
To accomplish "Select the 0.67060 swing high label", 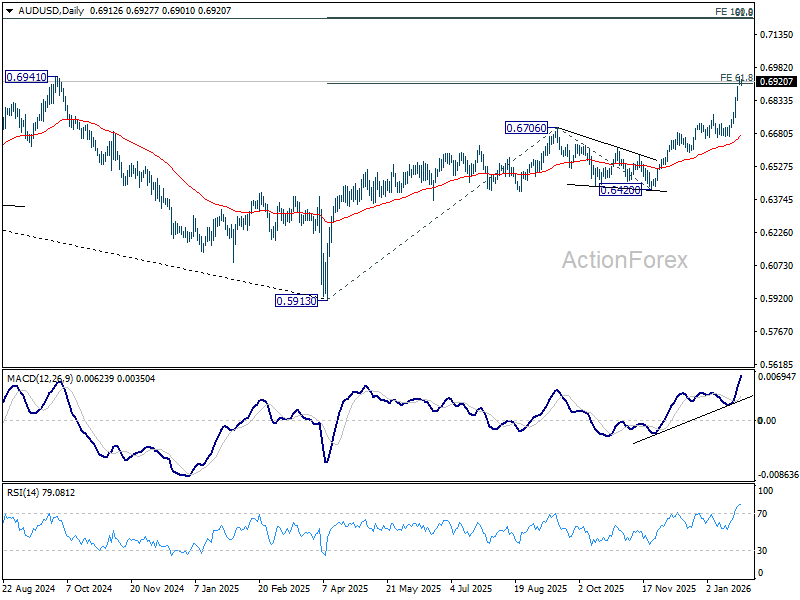I will coord(526,128).
